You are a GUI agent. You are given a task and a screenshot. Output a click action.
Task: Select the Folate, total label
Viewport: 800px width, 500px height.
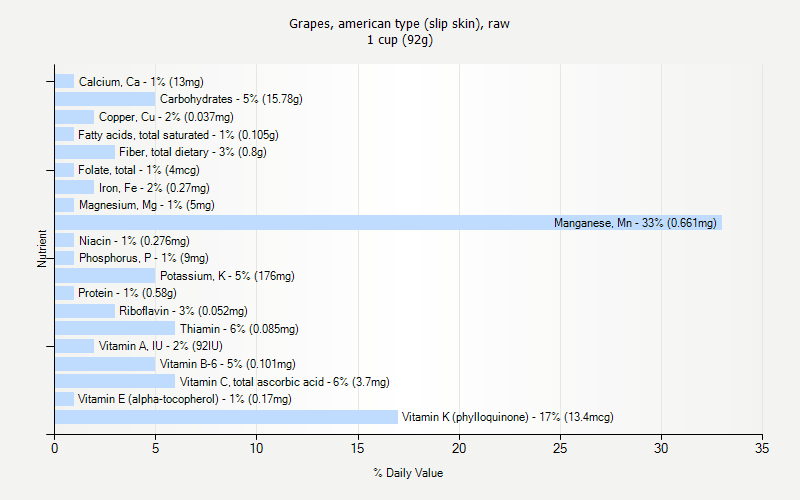(139, 170)
